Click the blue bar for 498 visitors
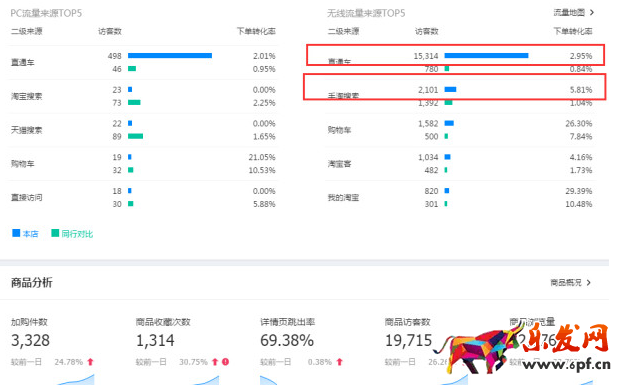 tap(170, 56)
